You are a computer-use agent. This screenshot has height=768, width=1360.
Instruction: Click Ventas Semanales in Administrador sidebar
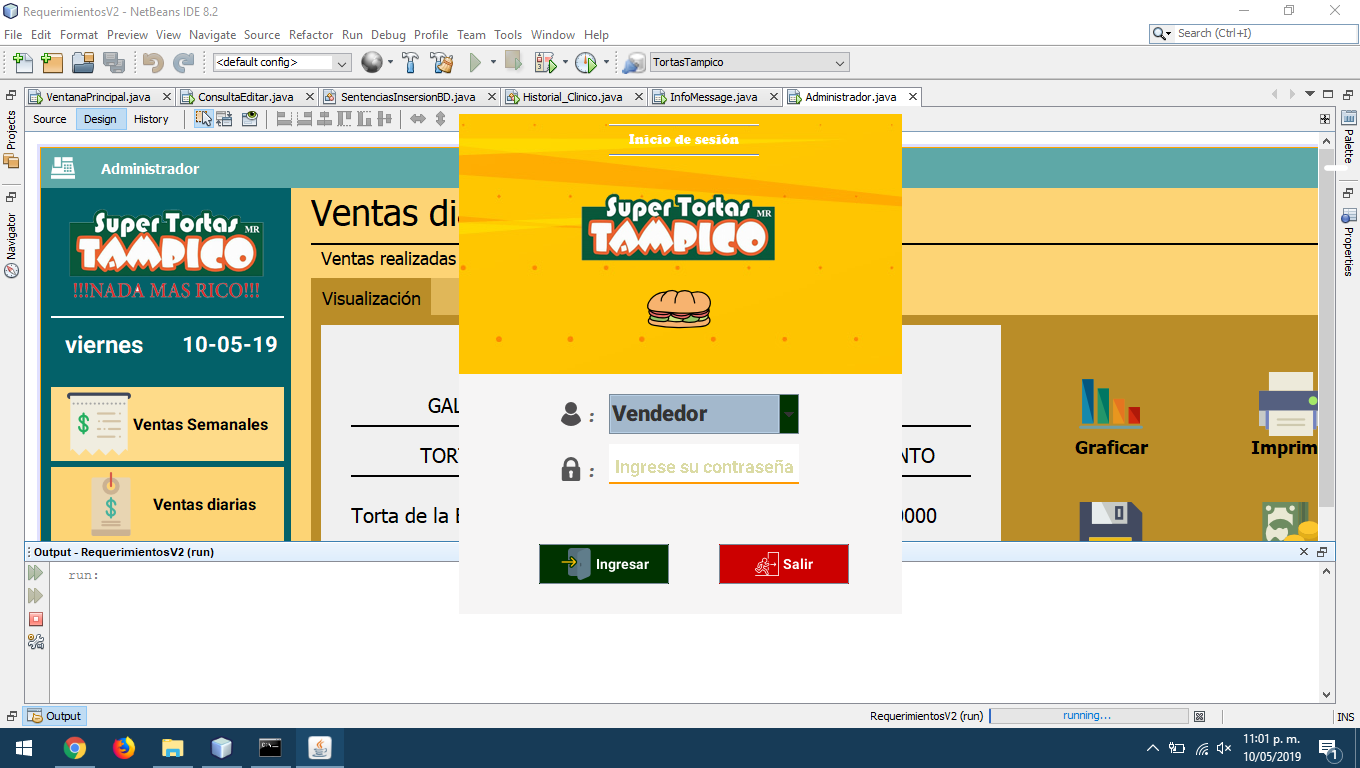click(x=168, y=424)
